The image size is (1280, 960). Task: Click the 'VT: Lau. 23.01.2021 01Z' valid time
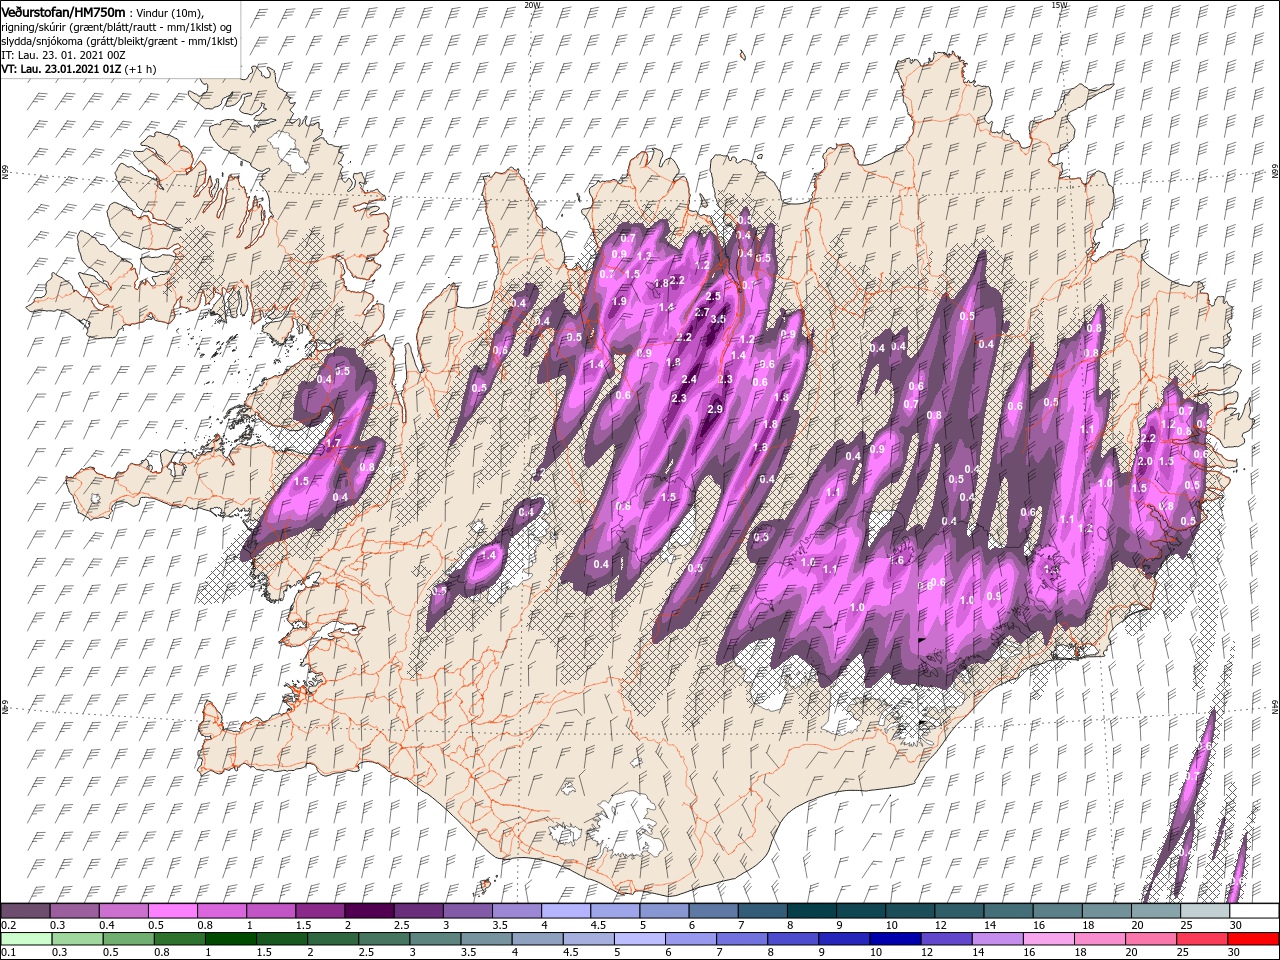click(61, 69)
